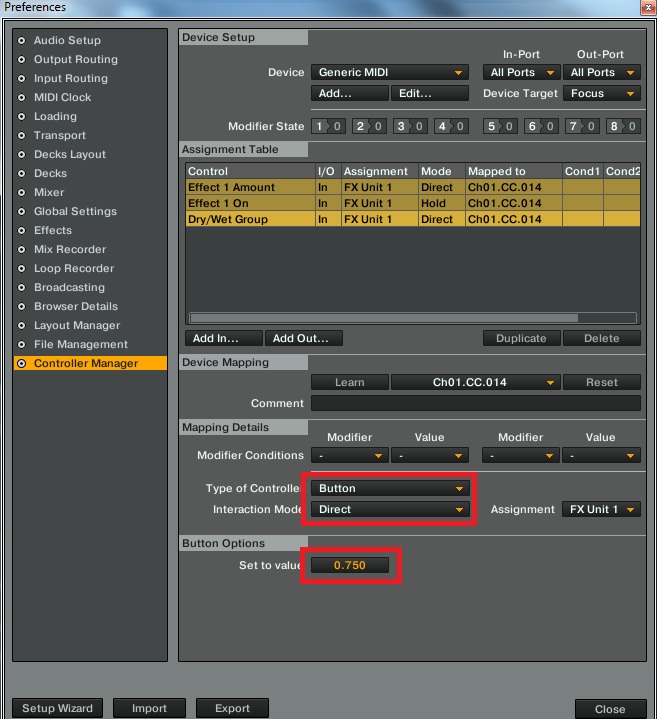Open the In-Port All Ports dropdown
Viewport: 657px width, 719px height.
521,72
